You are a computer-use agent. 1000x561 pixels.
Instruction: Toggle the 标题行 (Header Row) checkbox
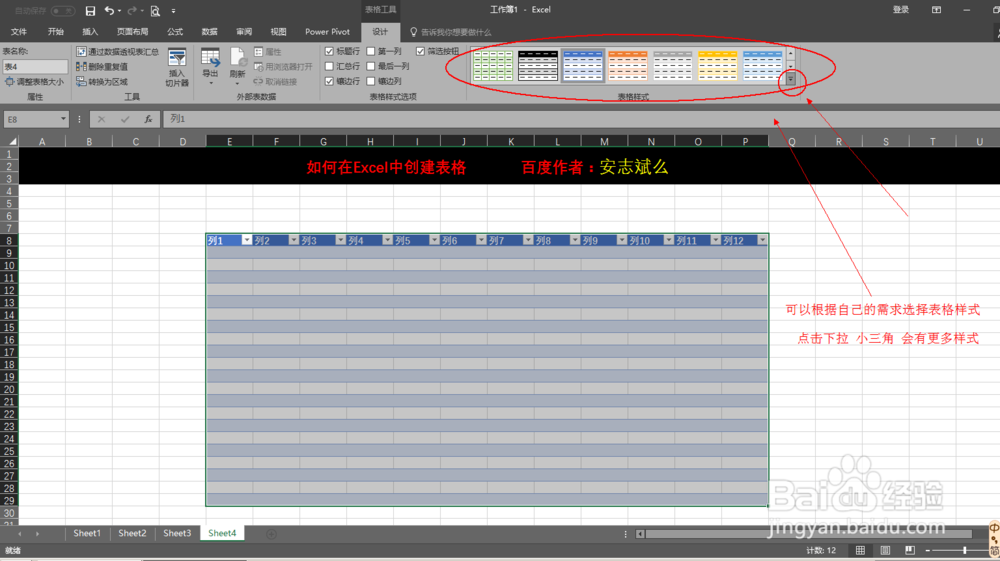coord(329,51)
